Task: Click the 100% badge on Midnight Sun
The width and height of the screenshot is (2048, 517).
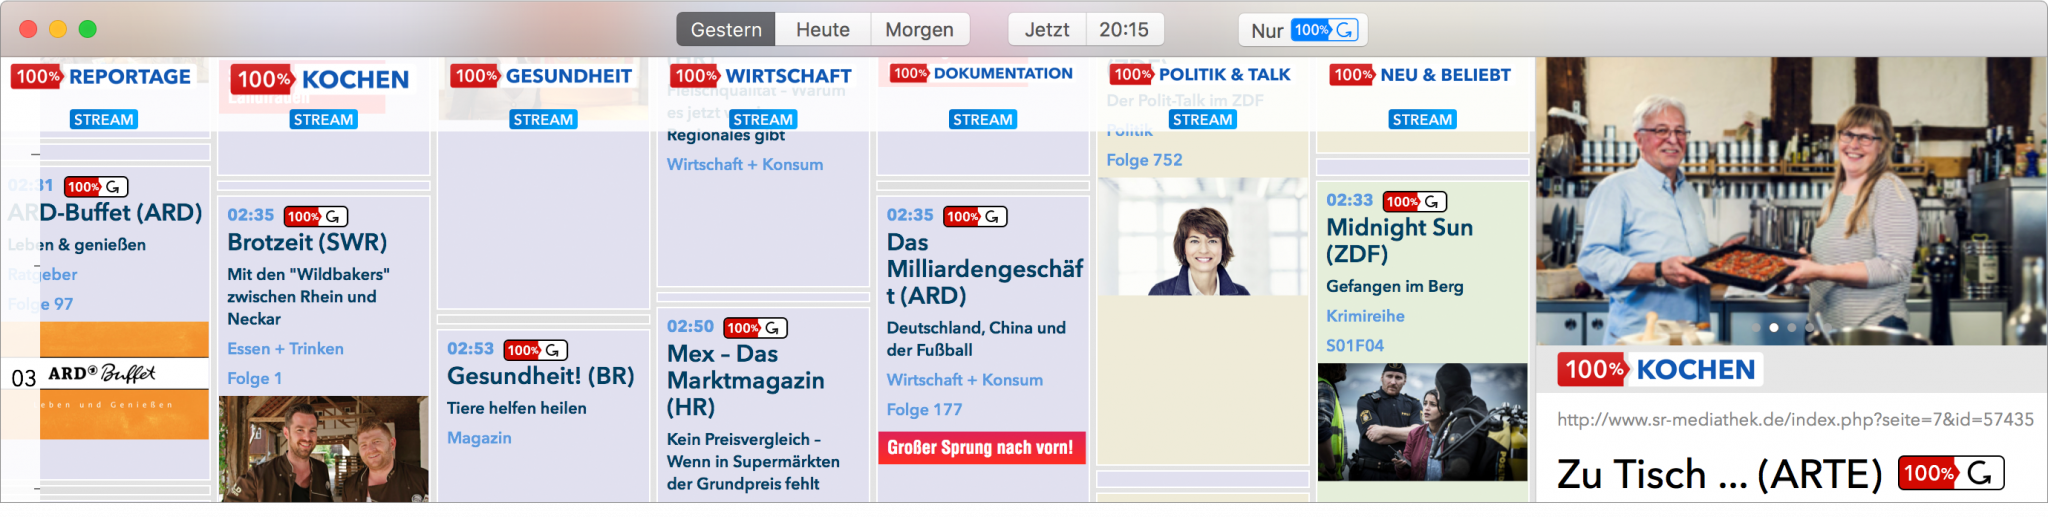Action: [x=1415, y=202]
